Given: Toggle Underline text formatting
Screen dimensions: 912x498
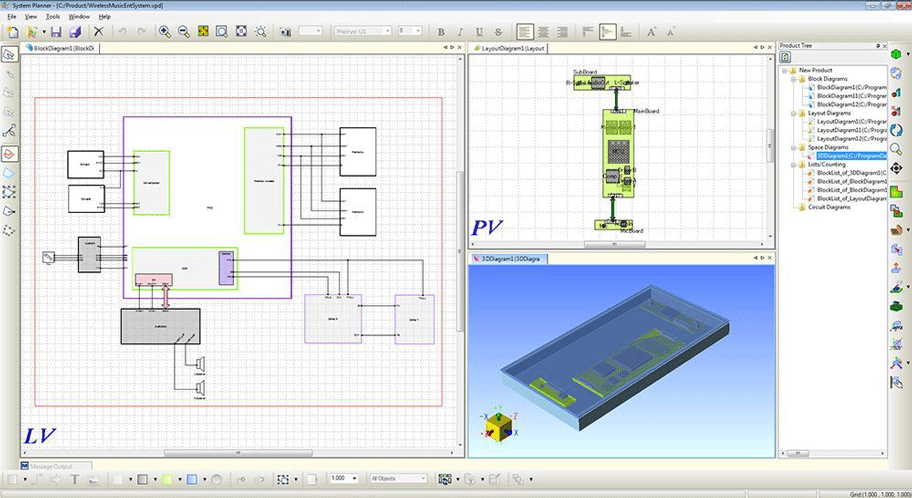Looking at the screenshot, I should pyautogui.click(x=479, y=32).
